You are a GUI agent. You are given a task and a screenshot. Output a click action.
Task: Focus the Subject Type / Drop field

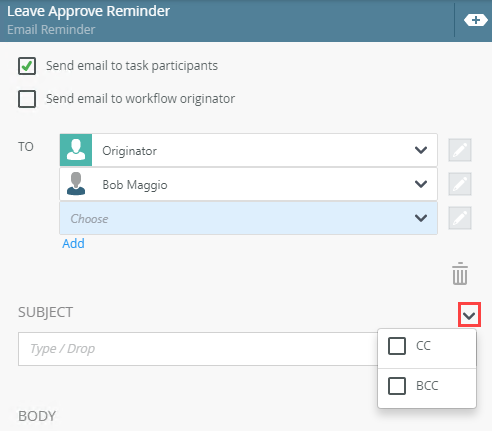[198, 349]
